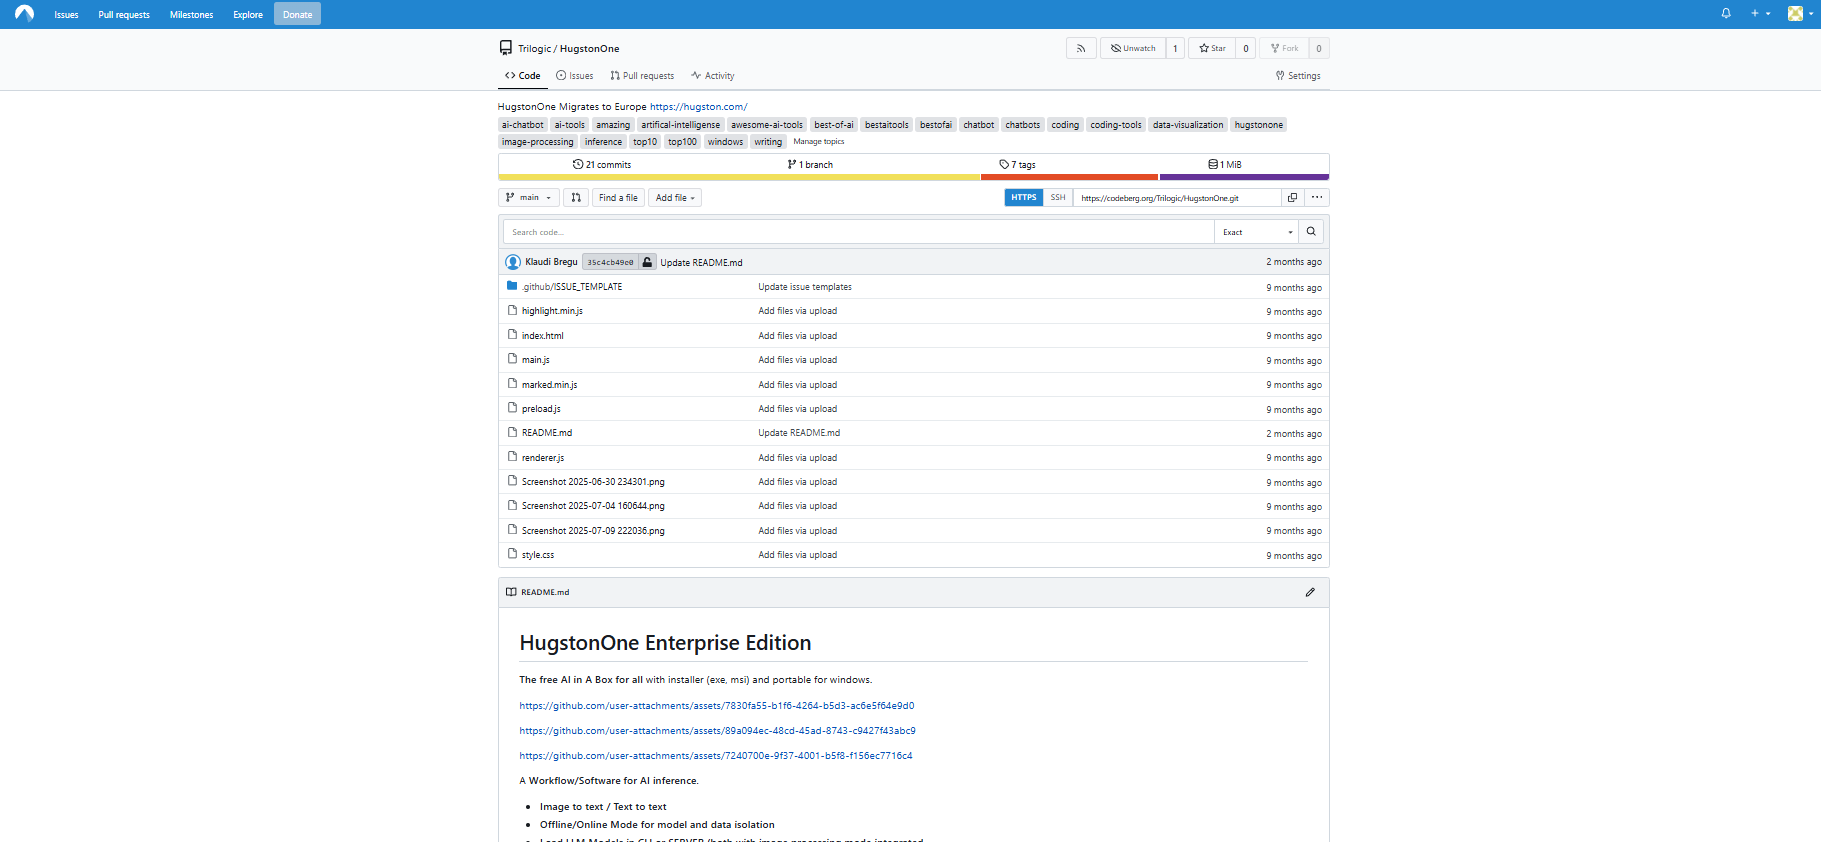Focus the Search code input field
Screen dimensions: 1821x842
858,232
